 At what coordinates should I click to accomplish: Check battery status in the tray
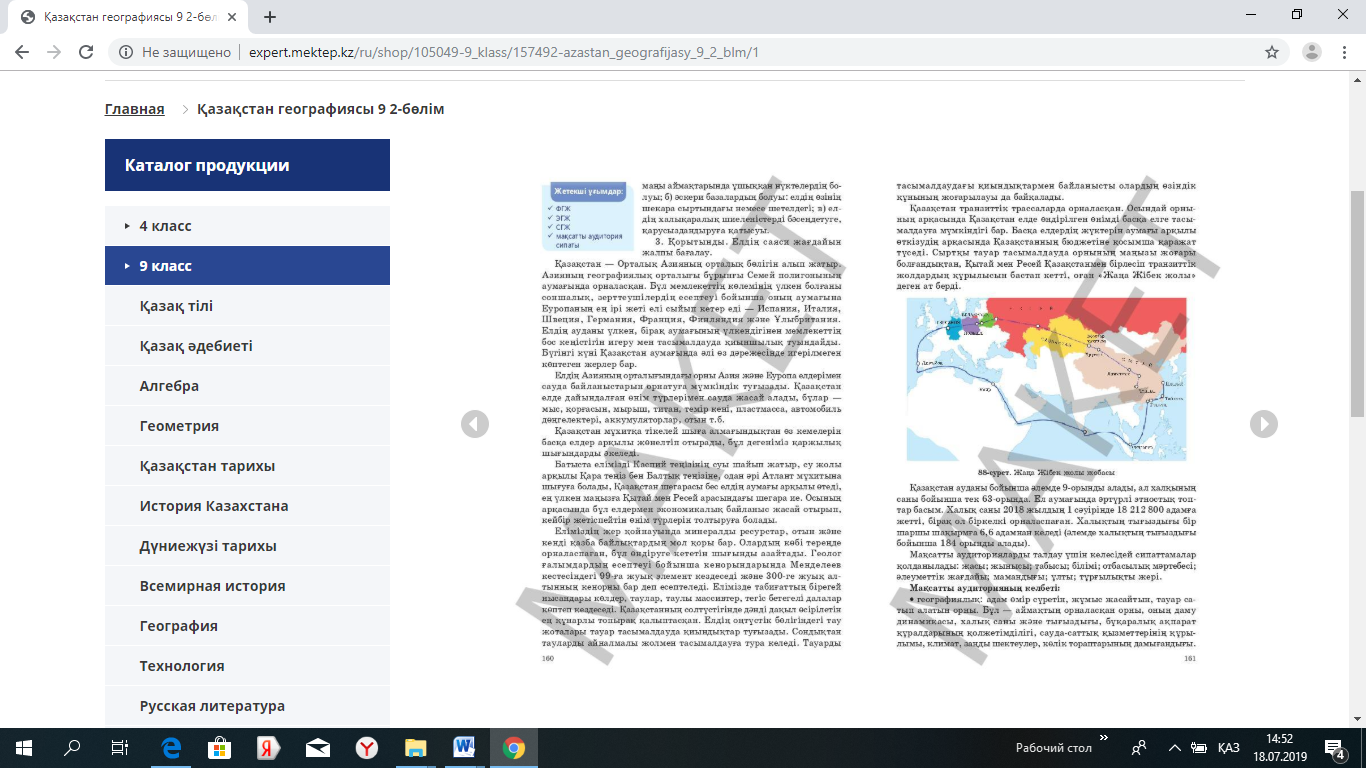click(1198, 748)
